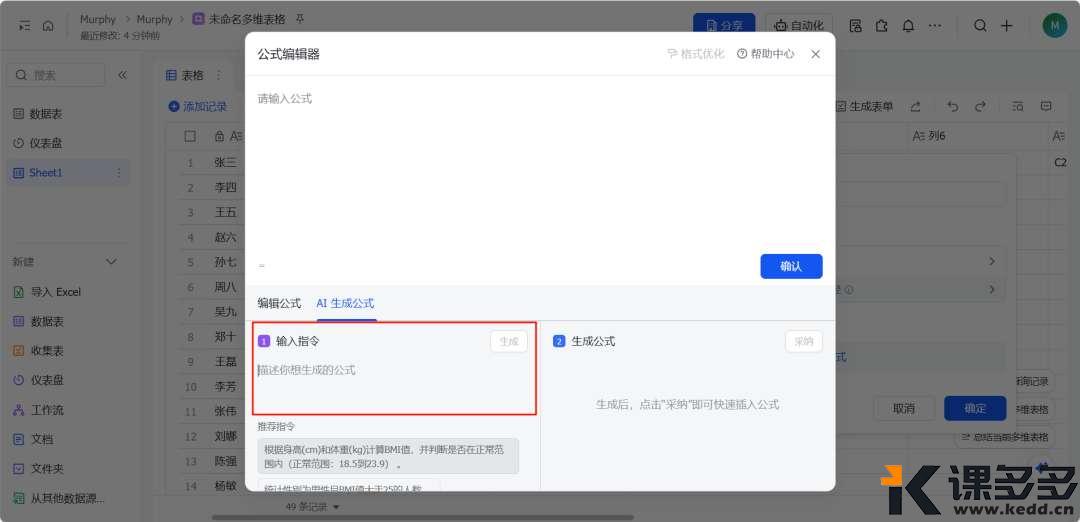
Task: Click the first Murphy breadcrumb
Action: 98,19
